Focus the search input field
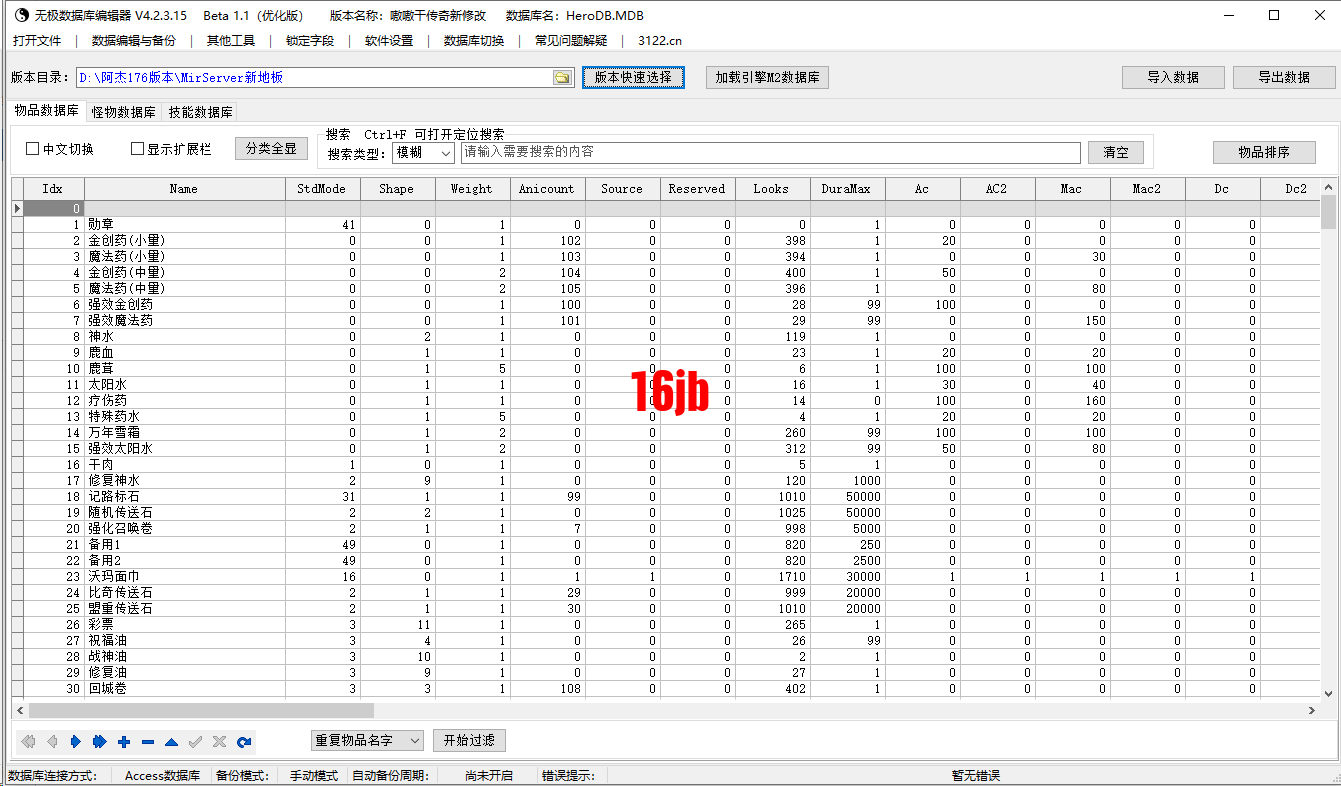1341x786 pixels. [768, 153]
